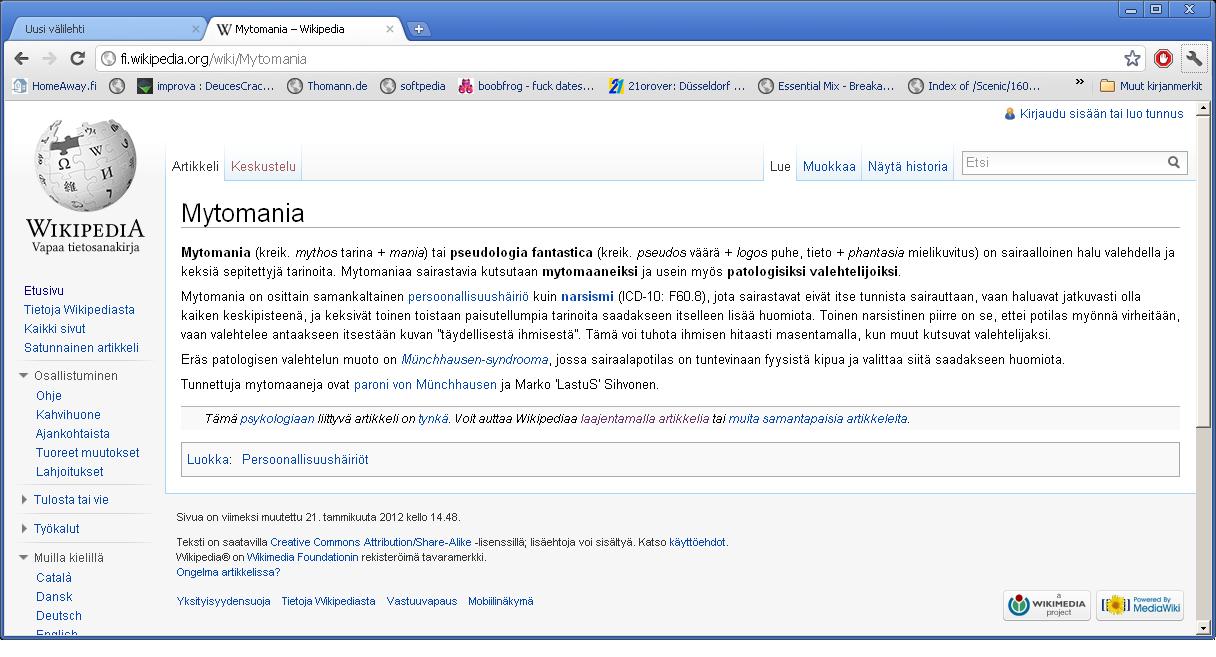
Task: Open the Münchhausen-syndrooma article link
Action: (474, 360)
